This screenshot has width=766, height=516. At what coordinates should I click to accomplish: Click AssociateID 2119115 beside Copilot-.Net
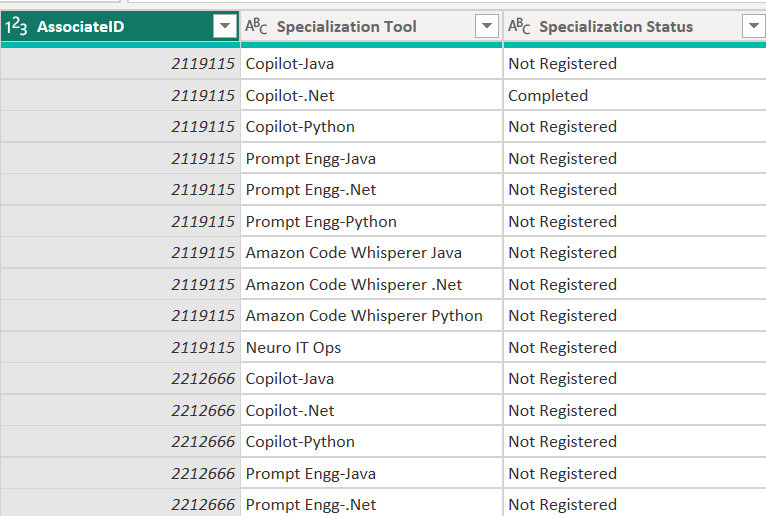120,95
